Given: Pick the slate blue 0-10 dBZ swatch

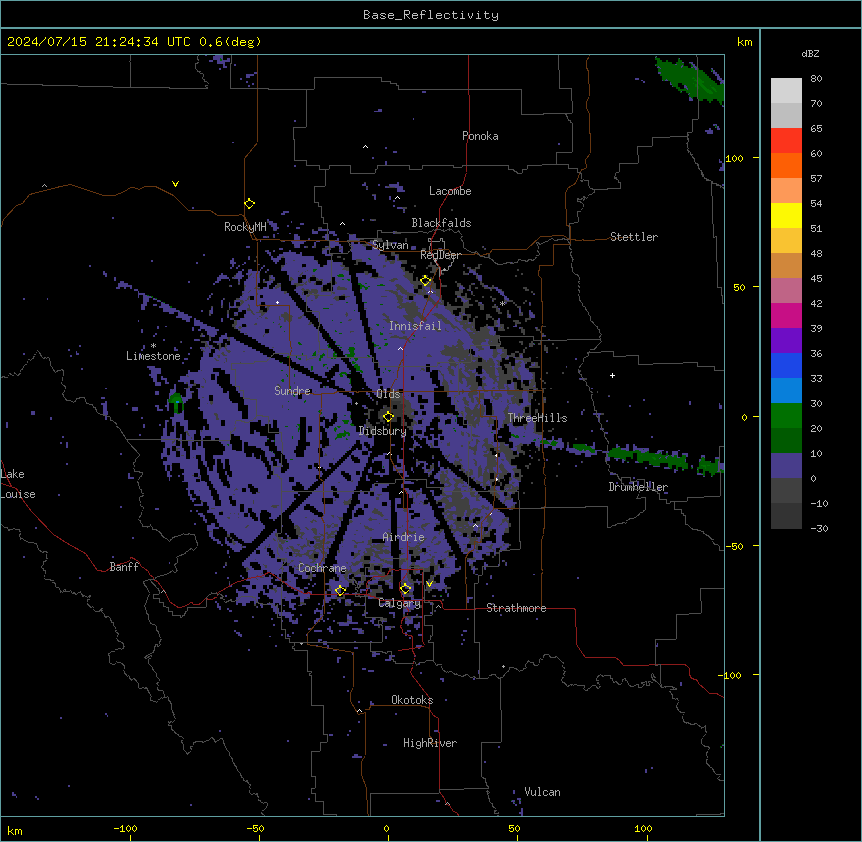Looking at the screenshot, I should [x=786, y=466].
